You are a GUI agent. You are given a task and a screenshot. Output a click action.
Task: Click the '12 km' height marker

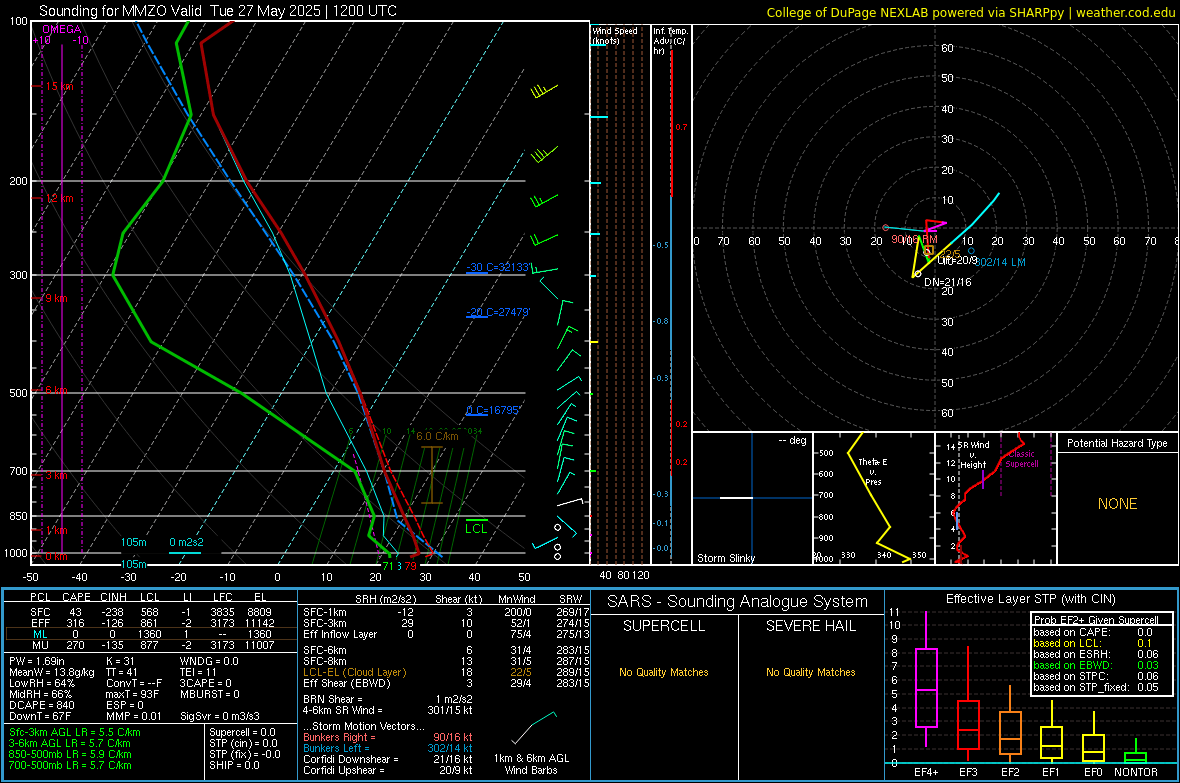[59, 199]
